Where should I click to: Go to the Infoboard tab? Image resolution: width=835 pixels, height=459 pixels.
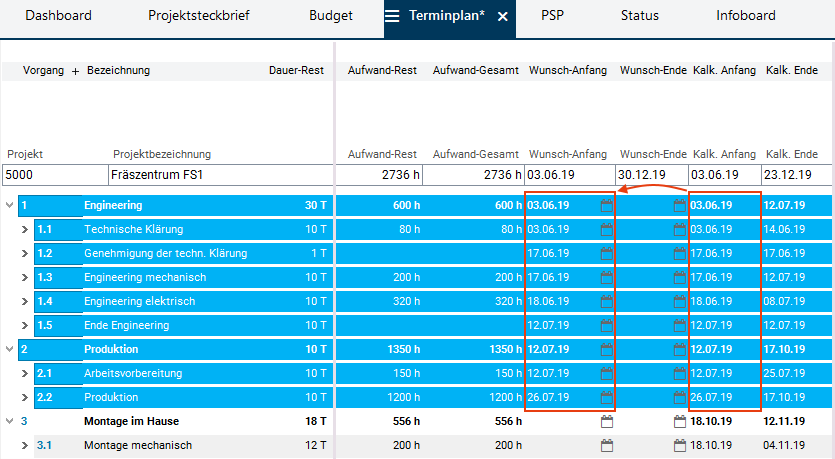[745, 16]
